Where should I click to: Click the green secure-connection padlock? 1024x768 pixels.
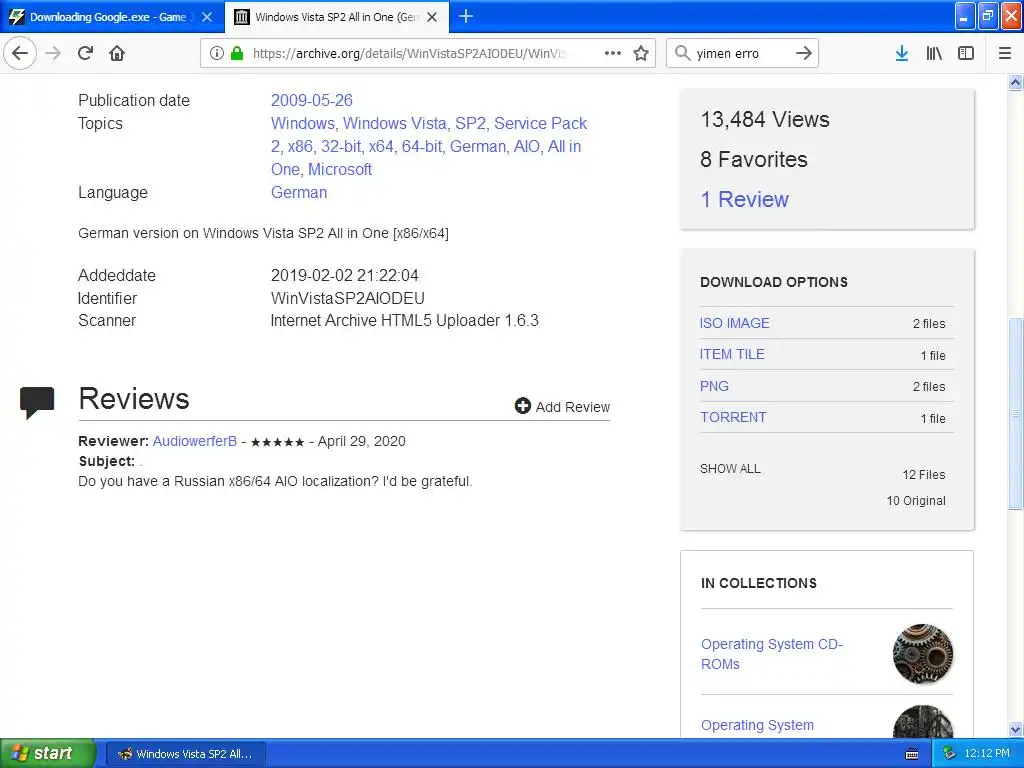pos(237,53)
